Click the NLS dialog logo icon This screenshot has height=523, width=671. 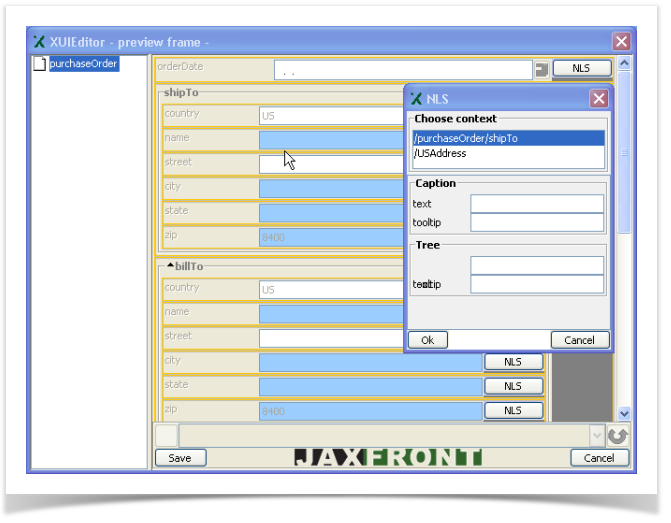pyautogui.click(x=416, y=99)
